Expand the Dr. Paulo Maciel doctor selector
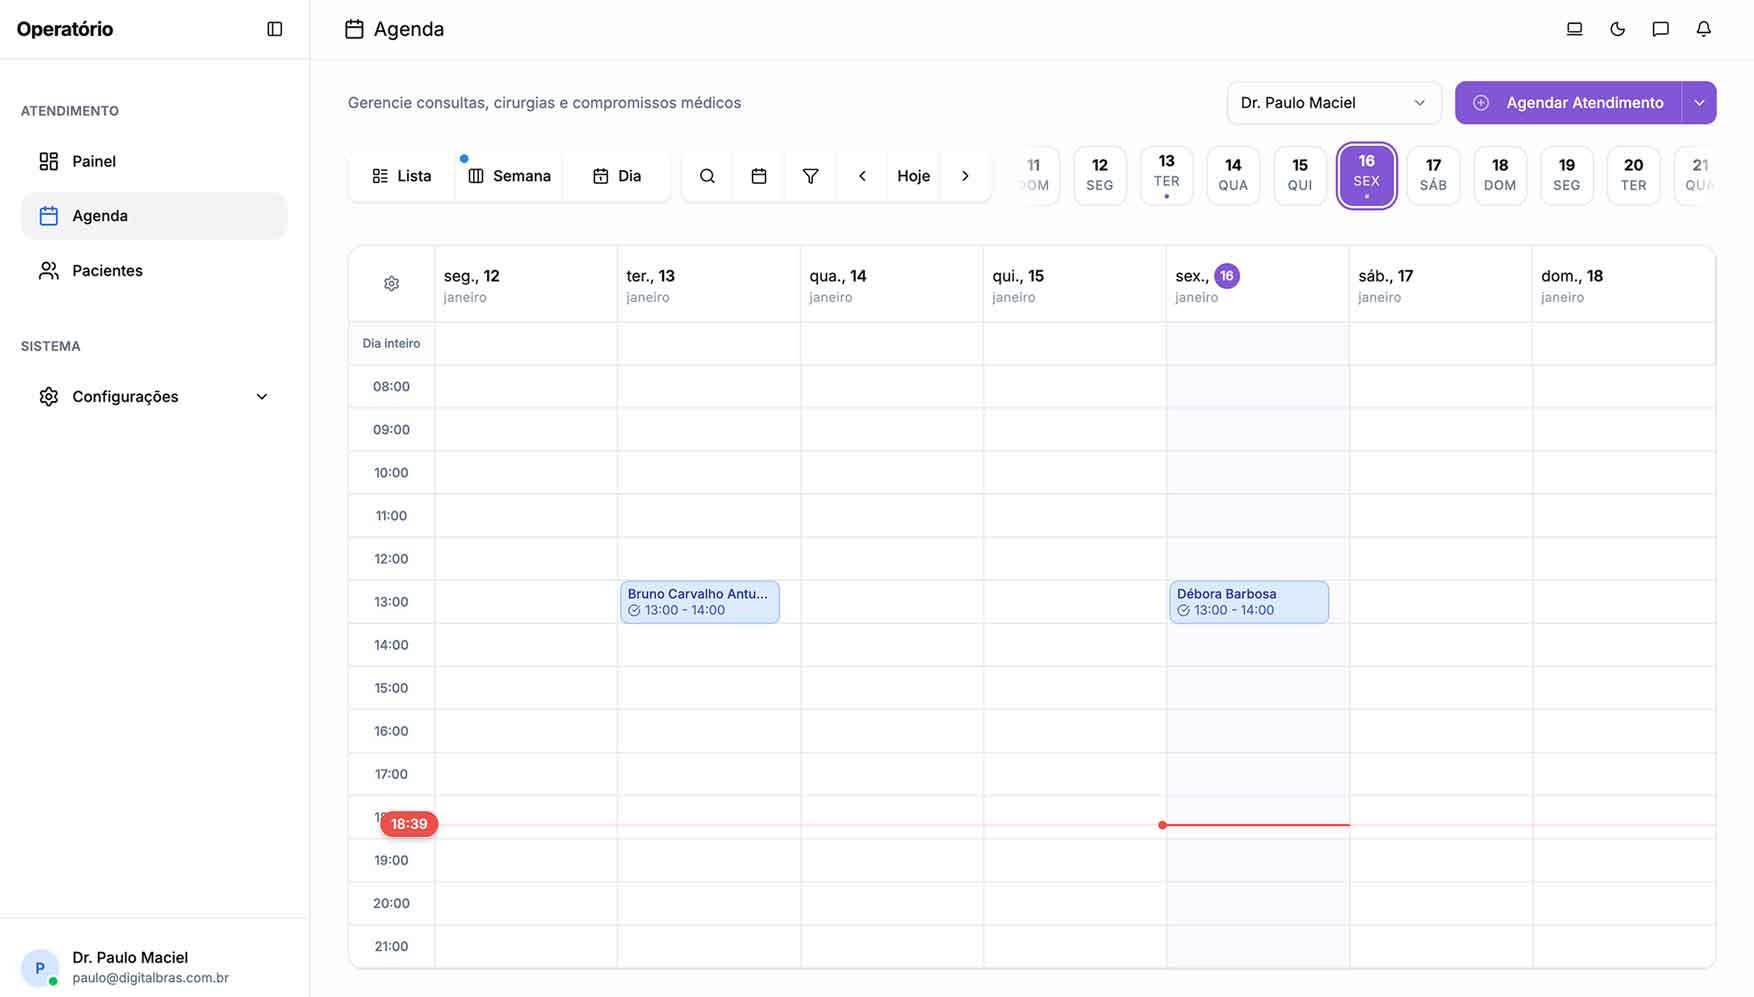Screen dimensions: 1754x997 (1334, 102)
